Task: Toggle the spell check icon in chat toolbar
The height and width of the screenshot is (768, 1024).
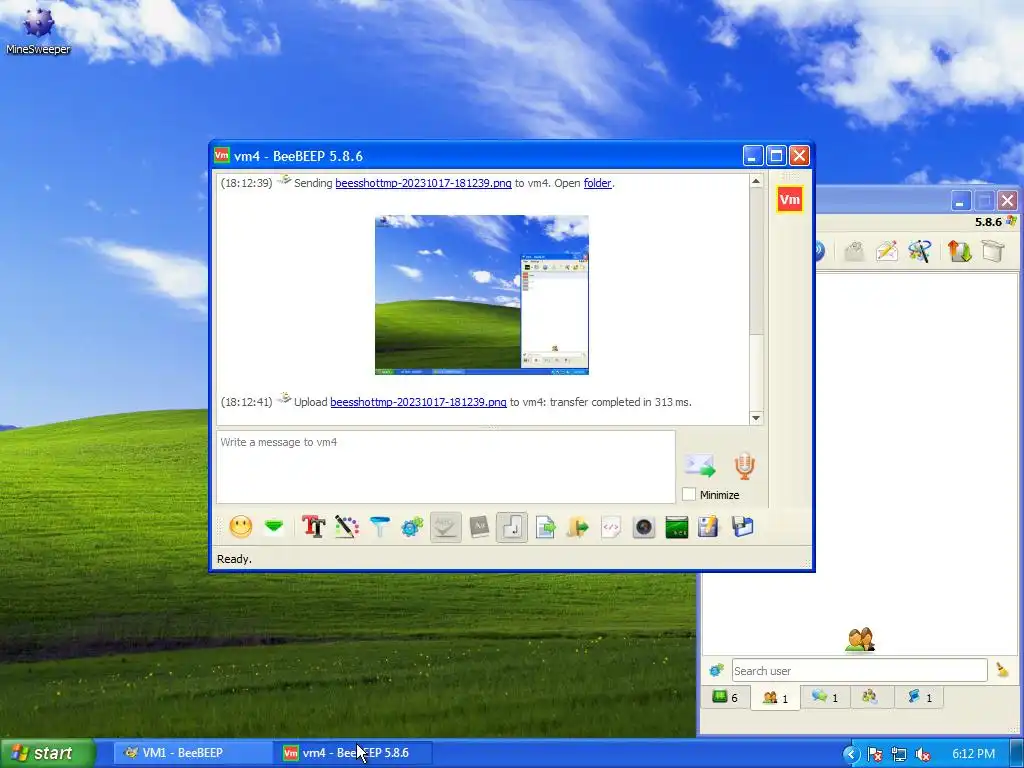Action: 446,526
